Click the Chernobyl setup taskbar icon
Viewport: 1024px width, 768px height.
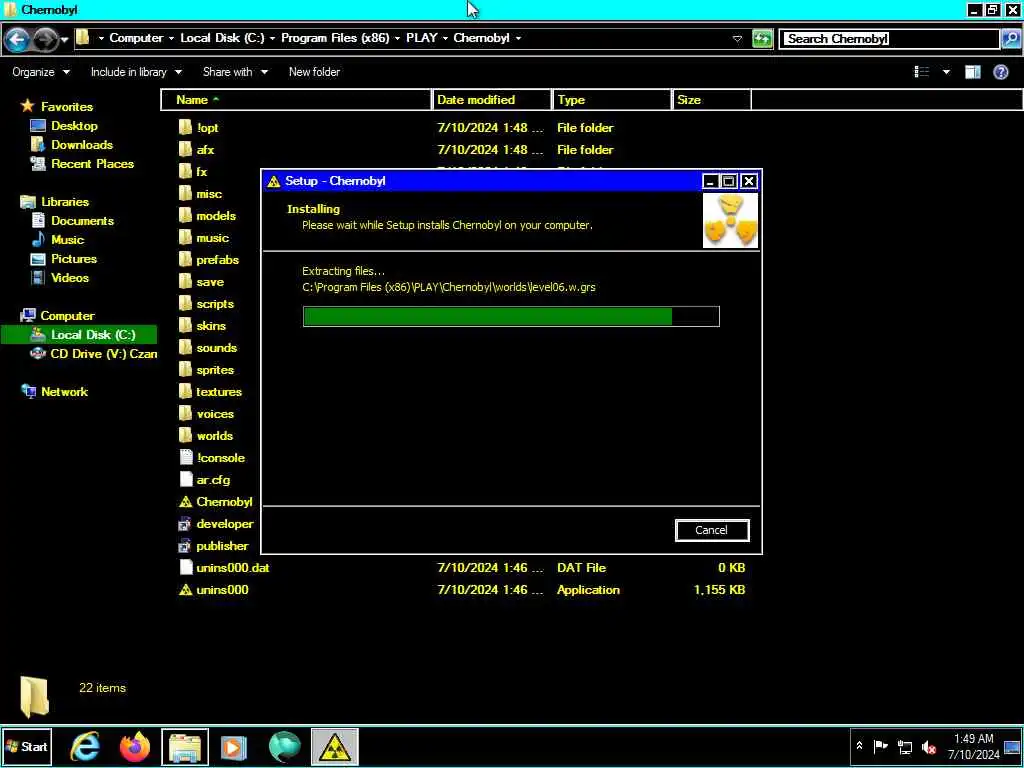tap(334, 747)
